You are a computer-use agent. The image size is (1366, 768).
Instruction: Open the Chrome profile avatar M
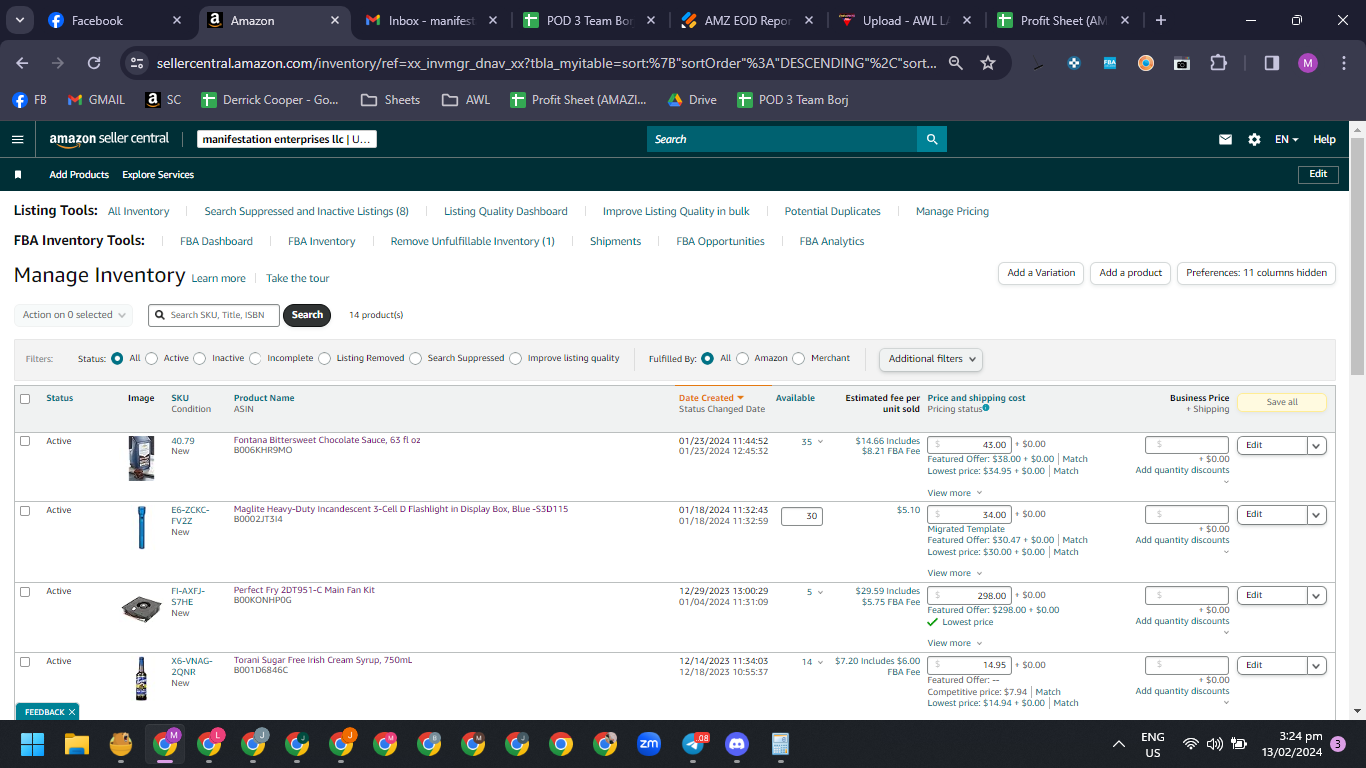coord(1308,63)
